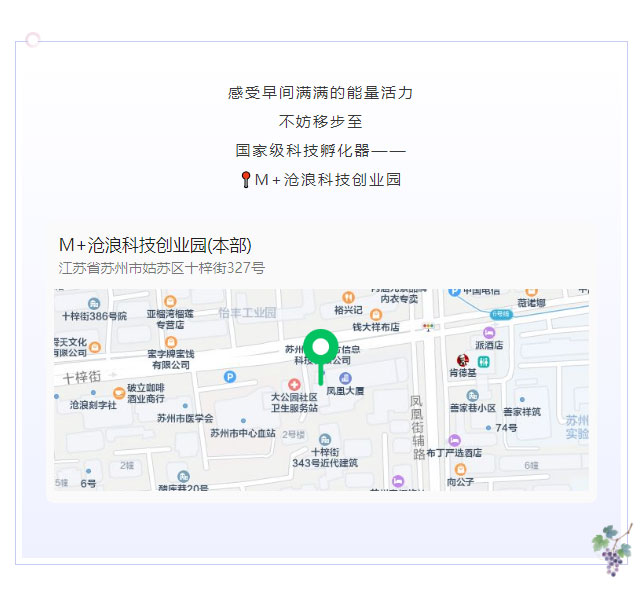Click the 十梓街 street name label
Image resolution: width=643 pixels, height=590 pixels.
81,377
